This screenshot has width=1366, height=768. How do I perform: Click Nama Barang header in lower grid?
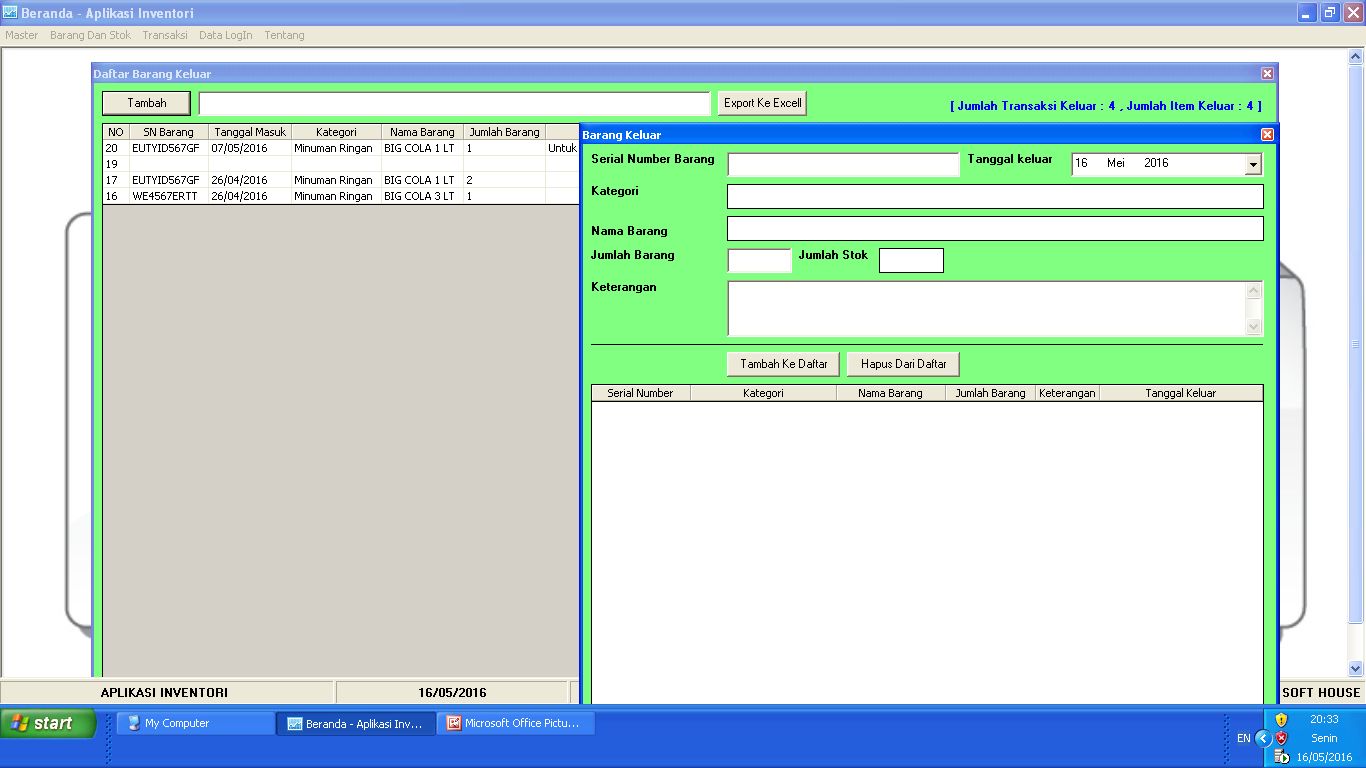click(x=890, y=393)
